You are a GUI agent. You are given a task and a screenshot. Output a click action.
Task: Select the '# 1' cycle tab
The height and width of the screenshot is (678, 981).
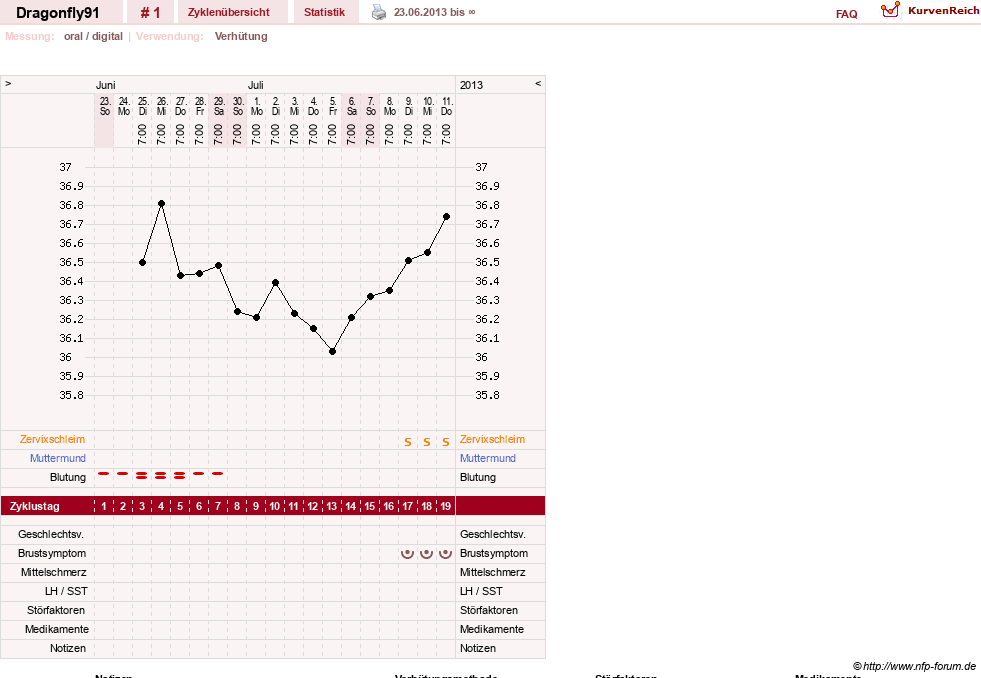pyautogui.click(x=150, y=13)
